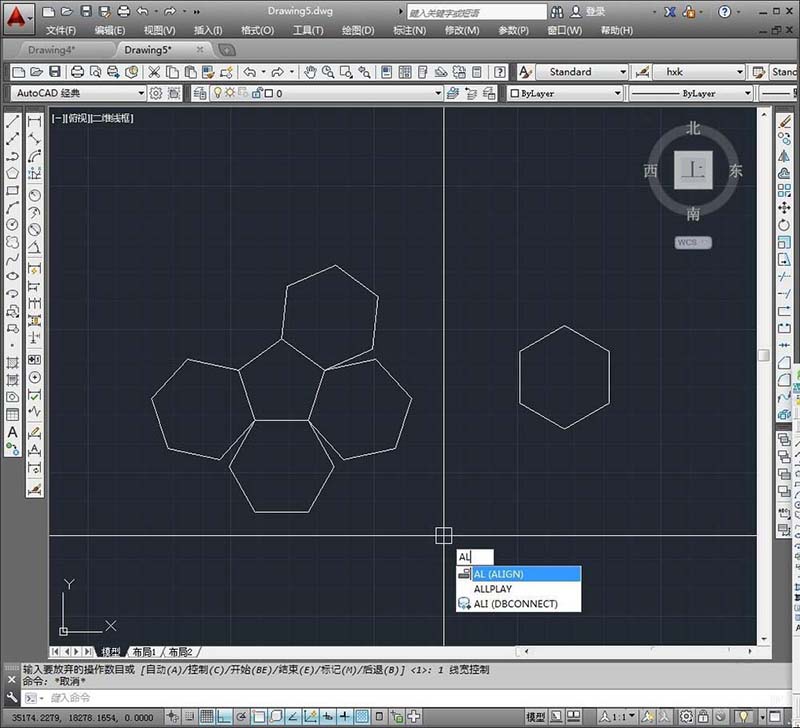This screenshot has height=728, width=800.
Task: Open the ByLayer color control
Action: click(564, 93)
